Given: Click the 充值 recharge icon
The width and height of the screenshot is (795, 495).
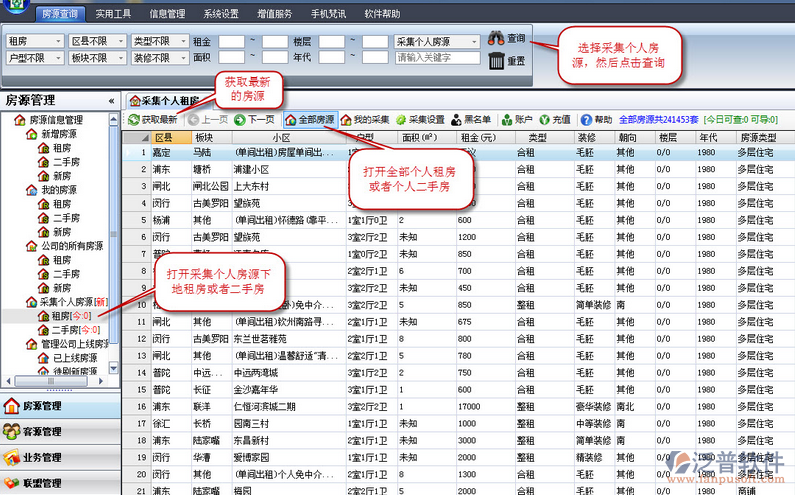Looking at the screenshot, I should point(554,120).
